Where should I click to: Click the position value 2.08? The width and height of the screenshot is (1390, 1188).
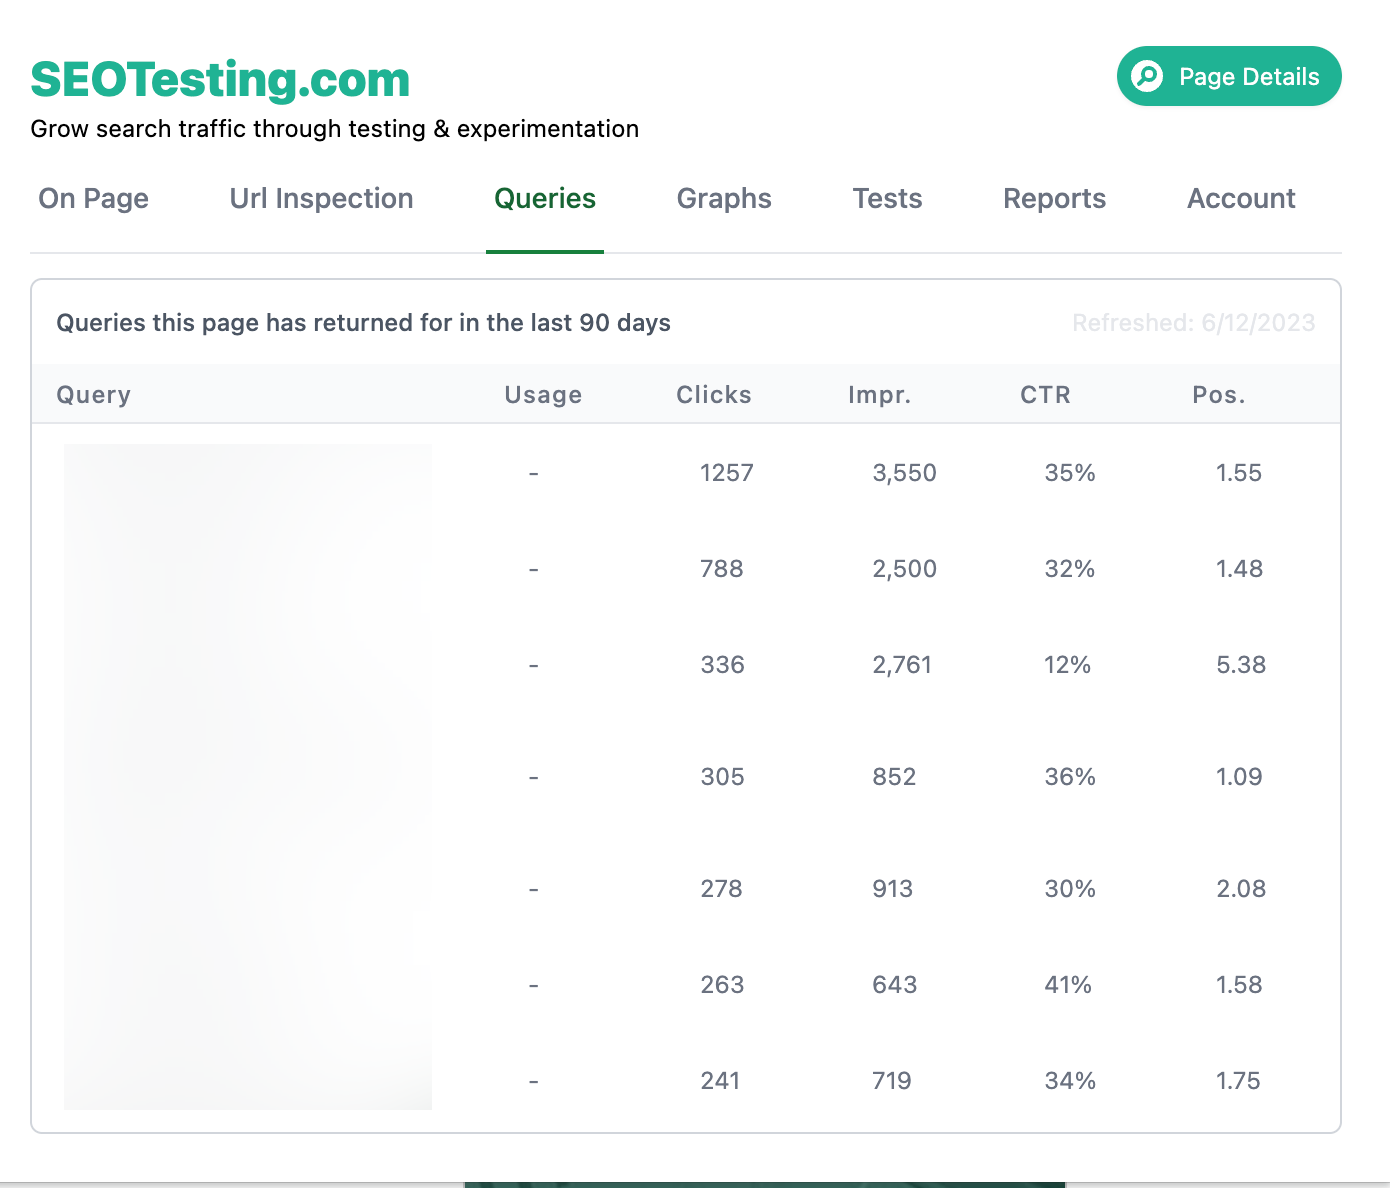[x=1241, y=889]
